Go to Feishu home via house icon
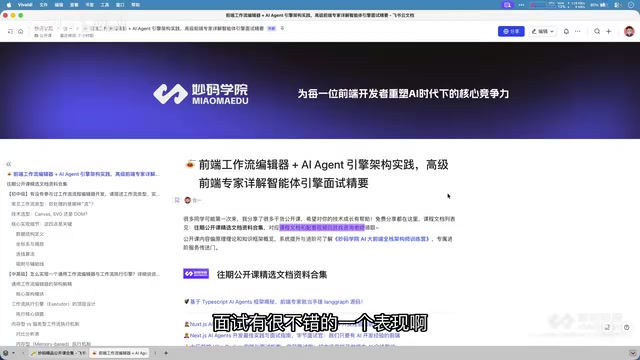The width and height of the screenshot is (640, 360). (x=20, y=31)
